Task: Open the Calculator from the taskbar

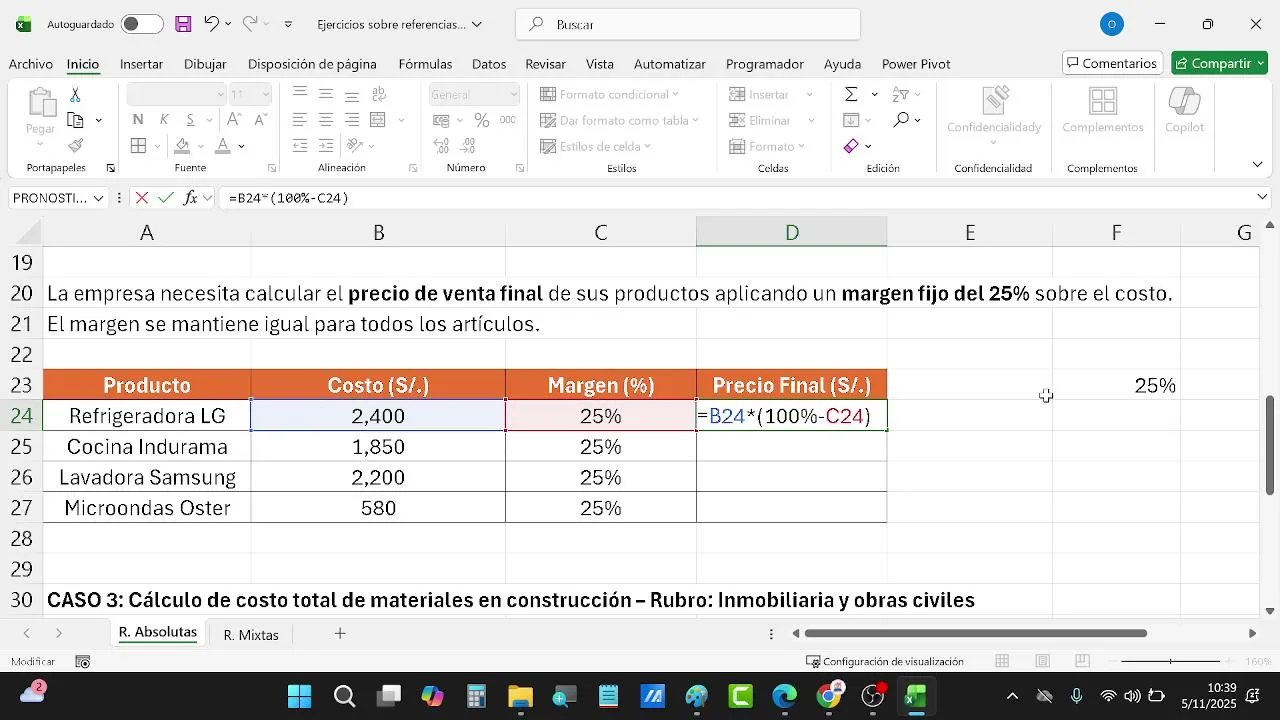Action: (x=476, y=696)
